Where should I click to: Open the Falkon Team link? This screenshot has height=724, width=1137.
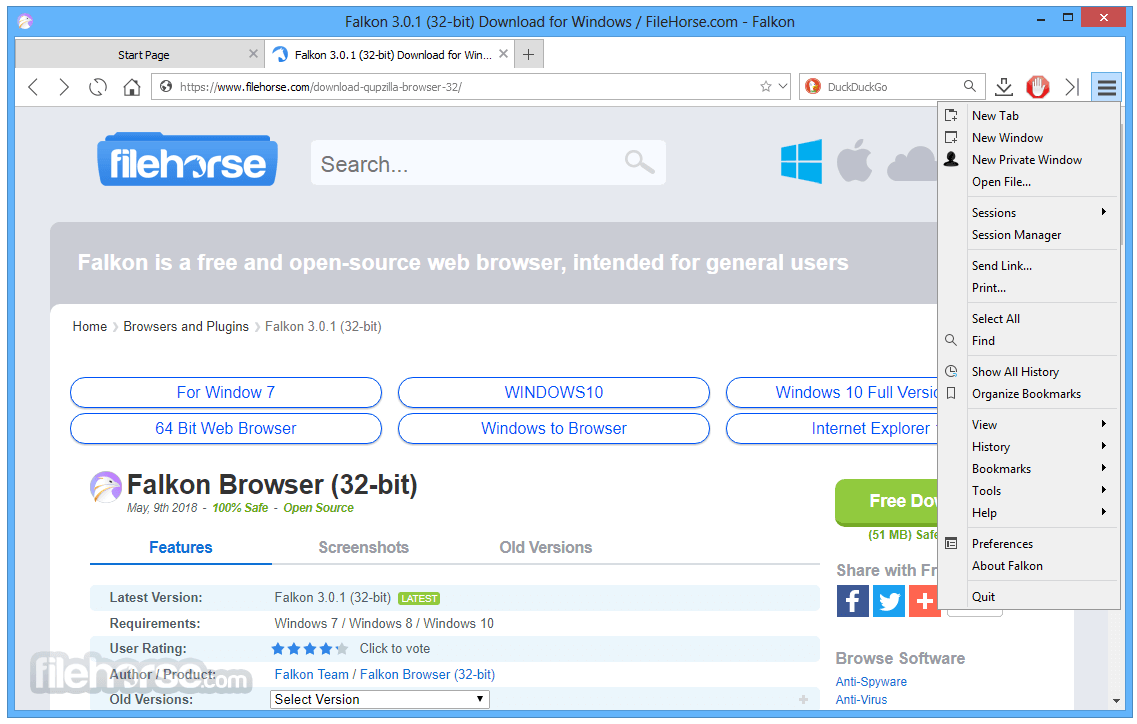point(311,675)
